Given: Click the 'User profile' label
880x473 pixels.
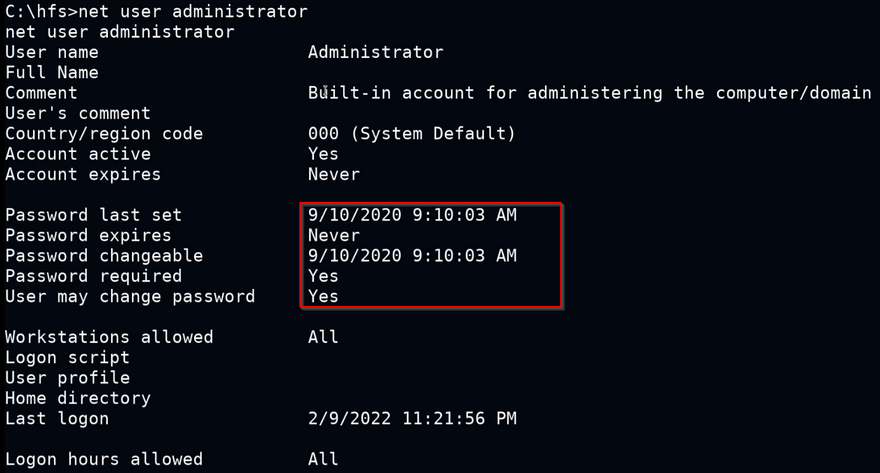Looking at the screenshot, I should [x=67, y=378].
